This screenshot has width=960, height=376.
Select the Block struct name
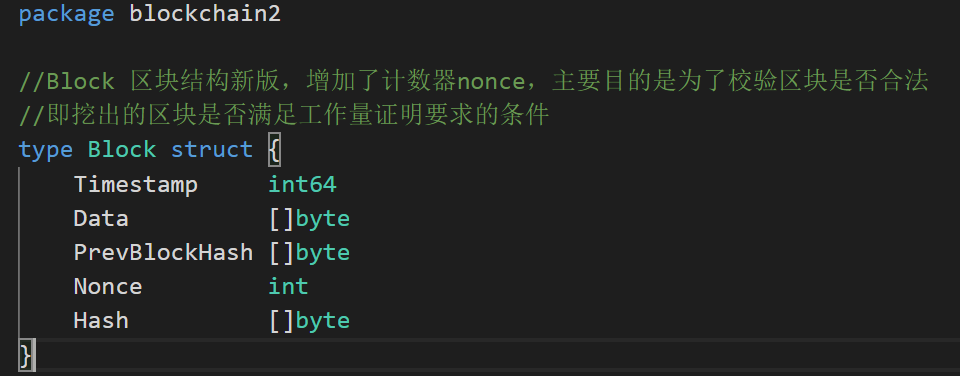122,149
